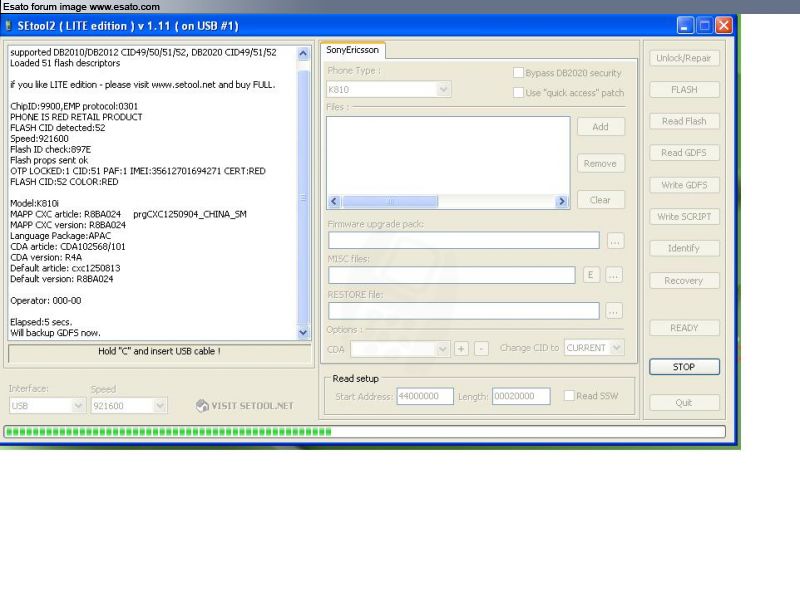
Task: Open the Change CID to CURRENT dropdown
Action: click(x=616, y=347)
